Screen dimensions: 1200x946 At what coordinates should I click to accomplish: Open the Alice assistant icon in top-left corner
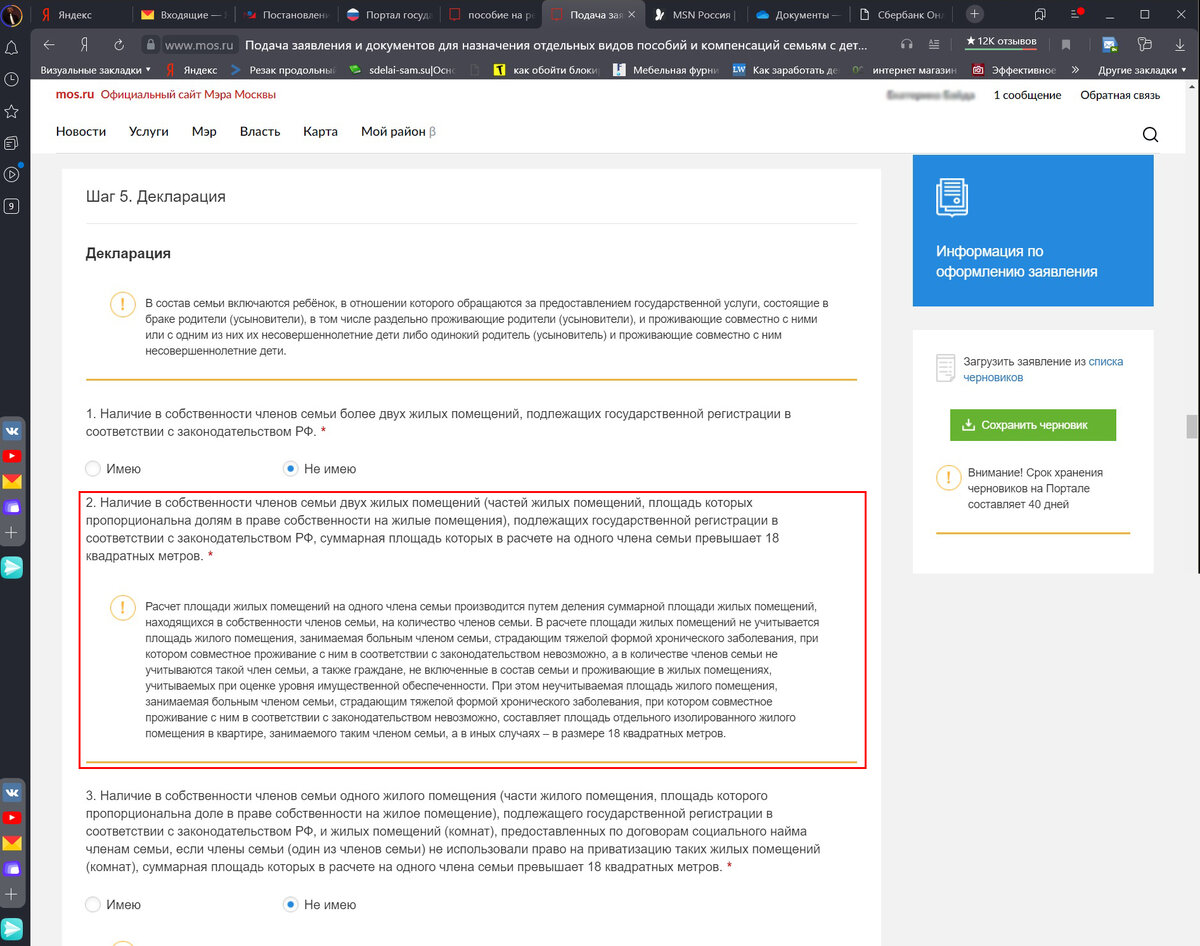(12, 14)
